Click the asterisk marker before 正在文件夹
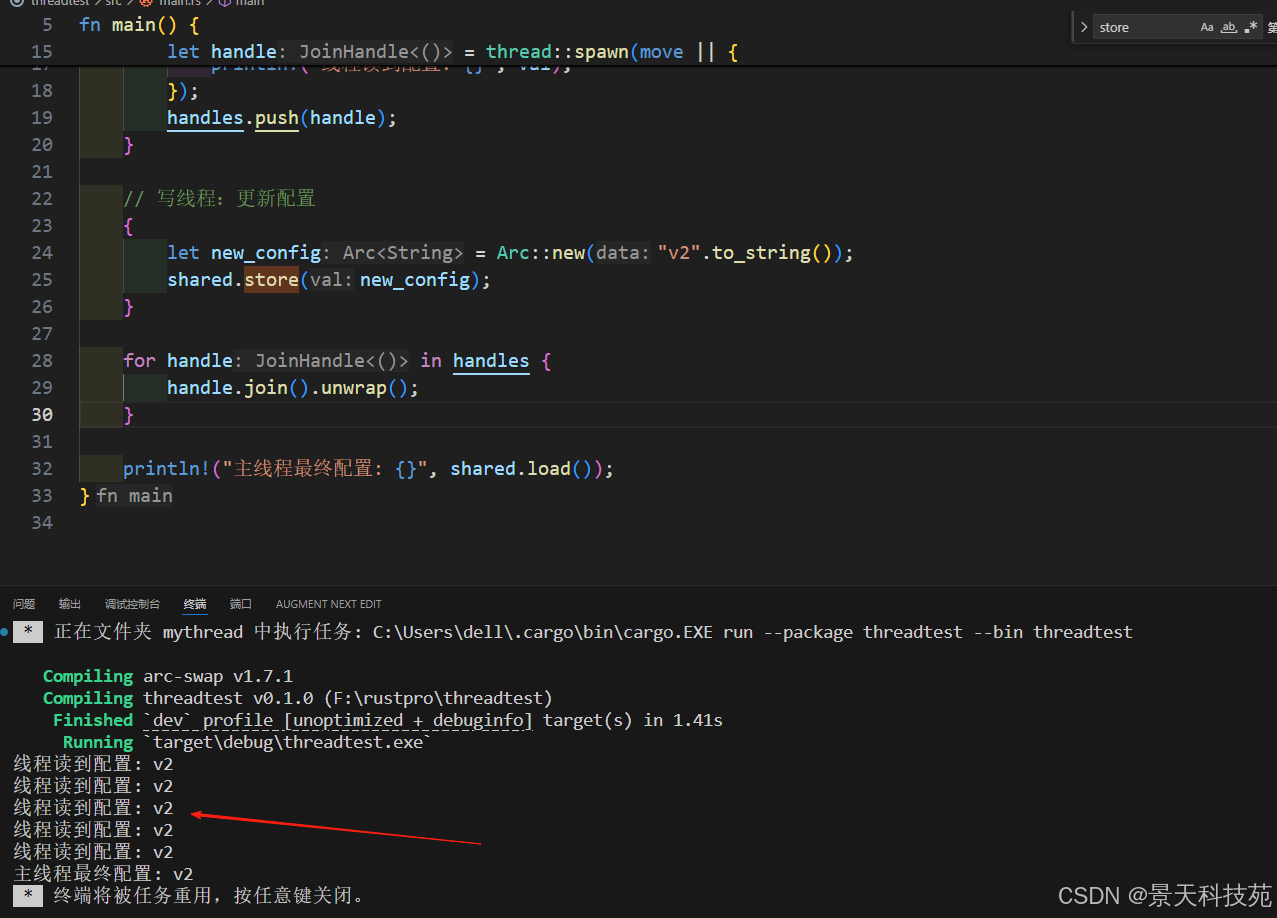The height and width of the screenshot is (918, 1277). pos(29,632)
